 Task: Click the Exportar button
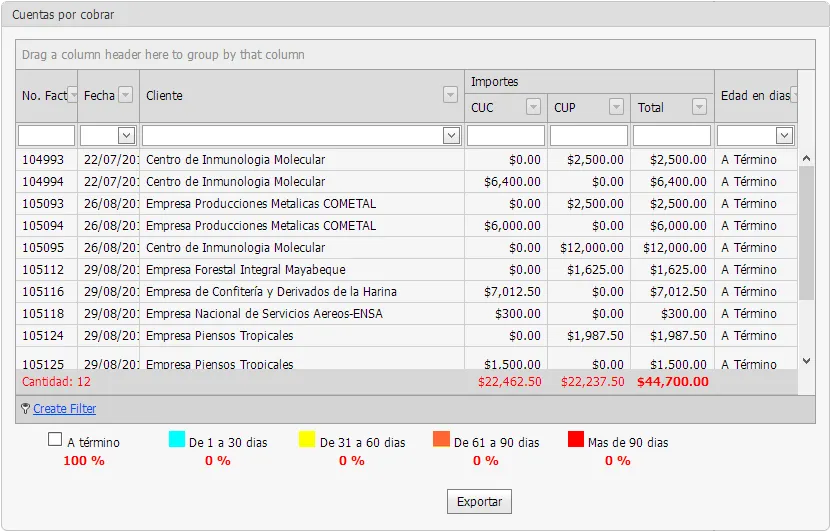point(479,502)
